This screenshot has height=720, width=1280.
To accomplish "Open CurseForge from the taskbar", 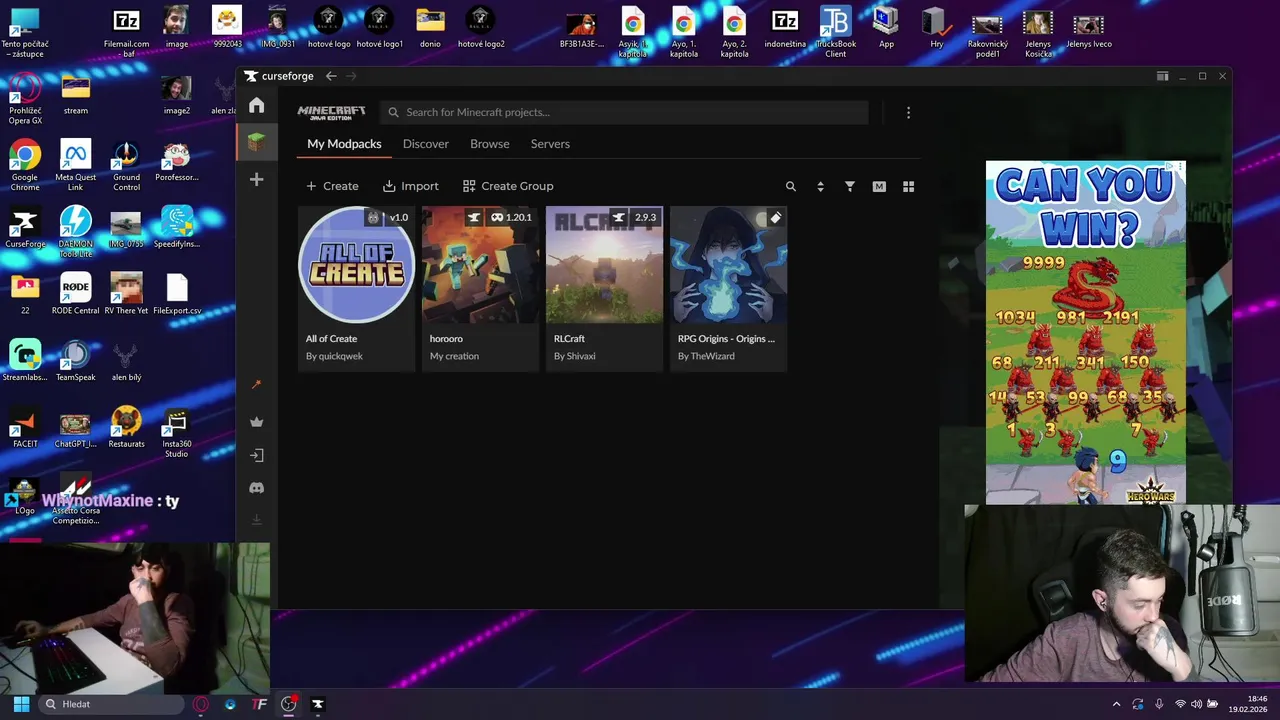I will click(x=318, y=704).
